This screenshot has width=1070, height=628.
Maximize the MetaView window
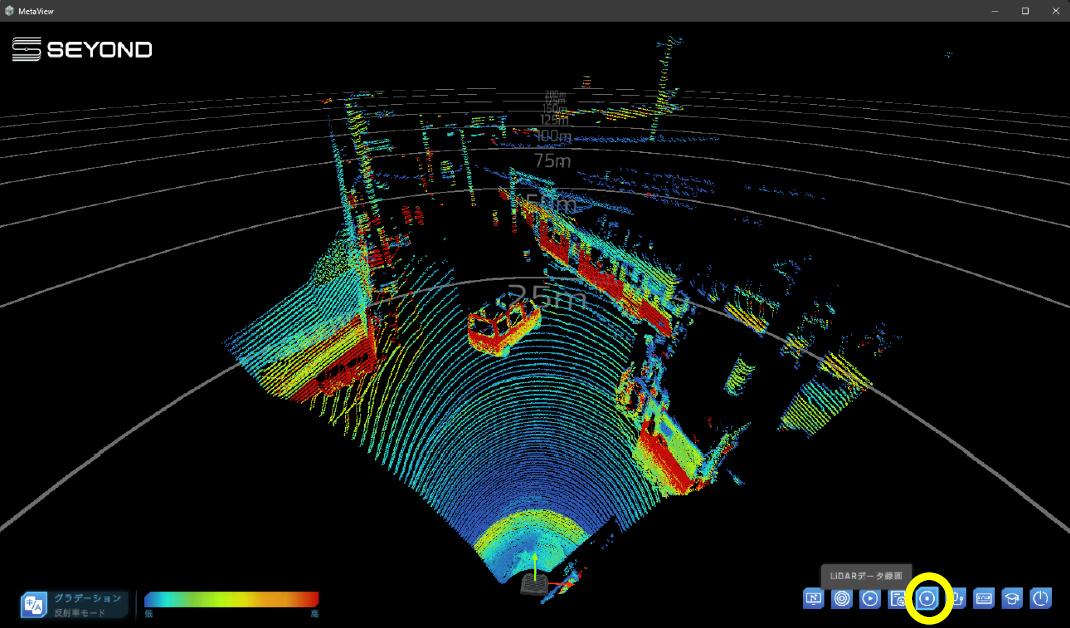click(1025, 10)
